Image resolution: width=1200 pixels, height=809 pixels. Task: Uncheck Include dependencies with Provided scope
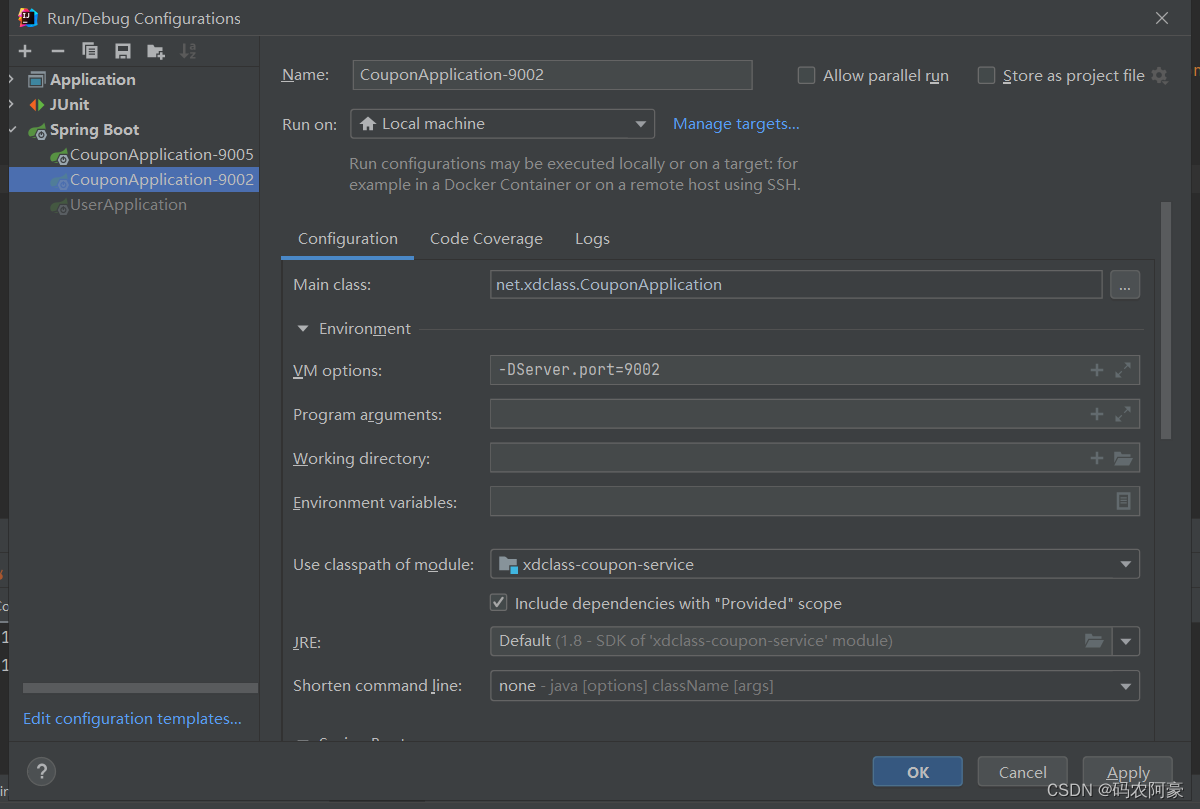coord(498,603)
